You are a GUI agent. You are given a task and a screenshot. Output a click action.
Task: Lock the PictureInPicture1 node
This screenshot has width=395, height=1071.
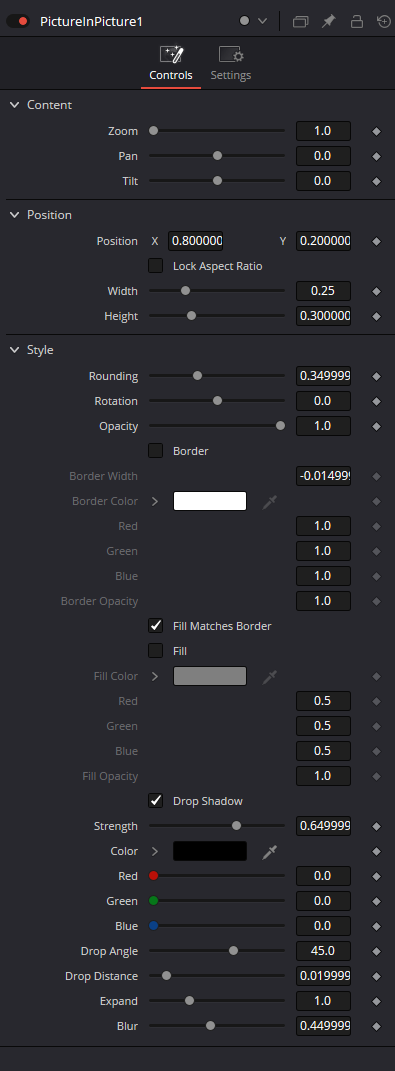[x=357, y=21]
